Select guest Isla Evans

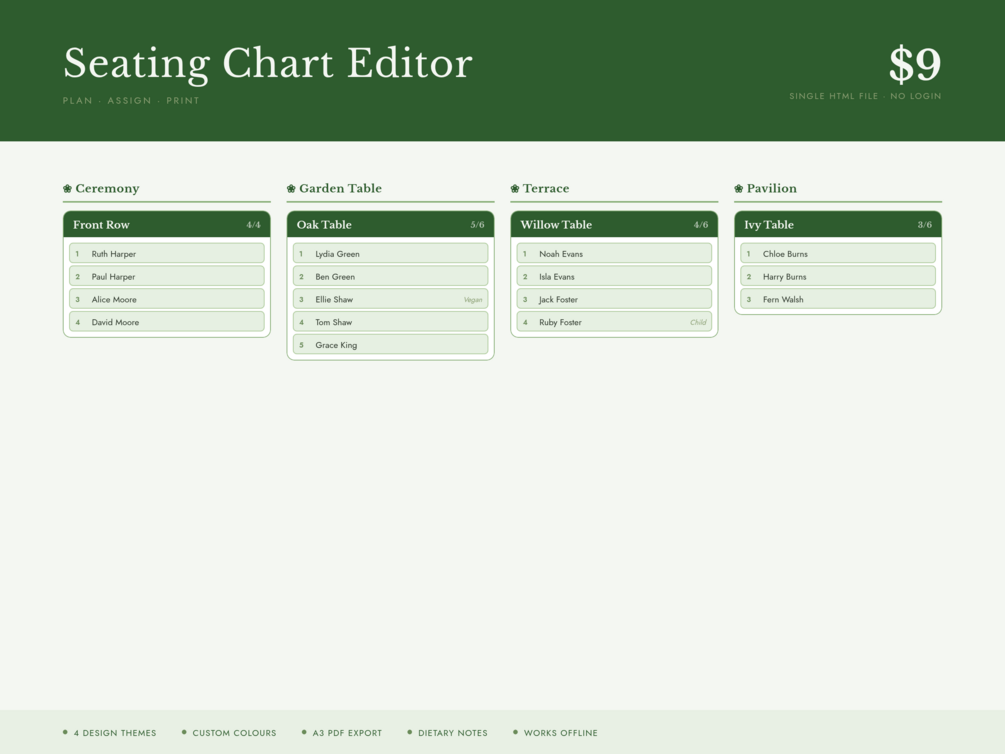[614, 276]
